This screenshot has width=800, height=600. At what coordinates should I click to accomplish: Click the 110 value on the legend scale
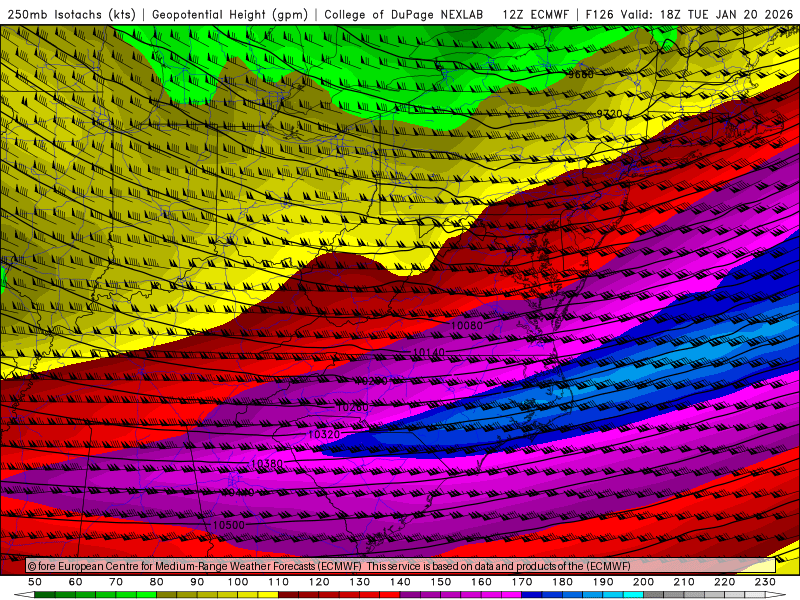pyautogui.click(x=279, y=582)
